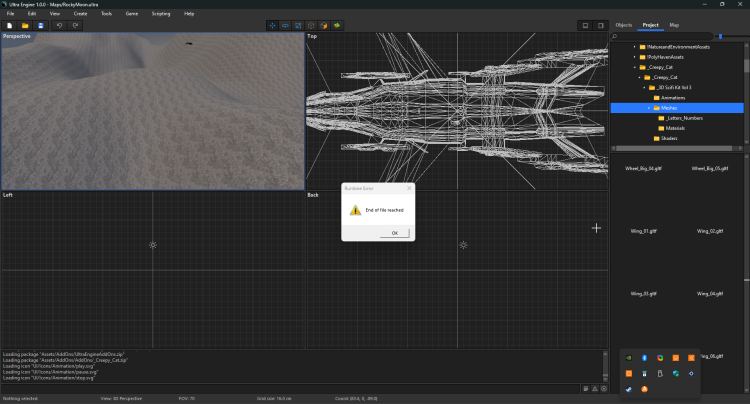Click the green terrain tool icon
The width and height of the screenshot is (750, 404).
[x=336, y=25]
